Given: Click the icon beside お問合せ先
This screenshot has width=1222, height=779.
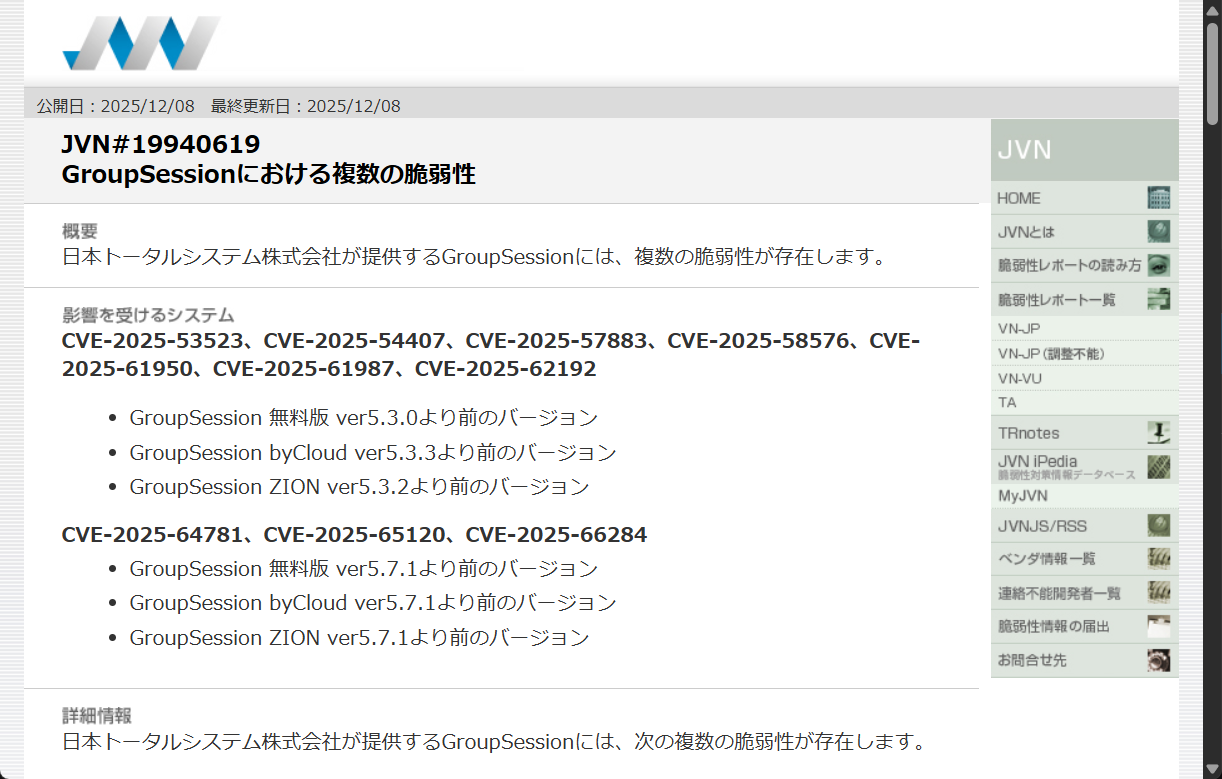Looking at the screenshot, I should 1158,660.
